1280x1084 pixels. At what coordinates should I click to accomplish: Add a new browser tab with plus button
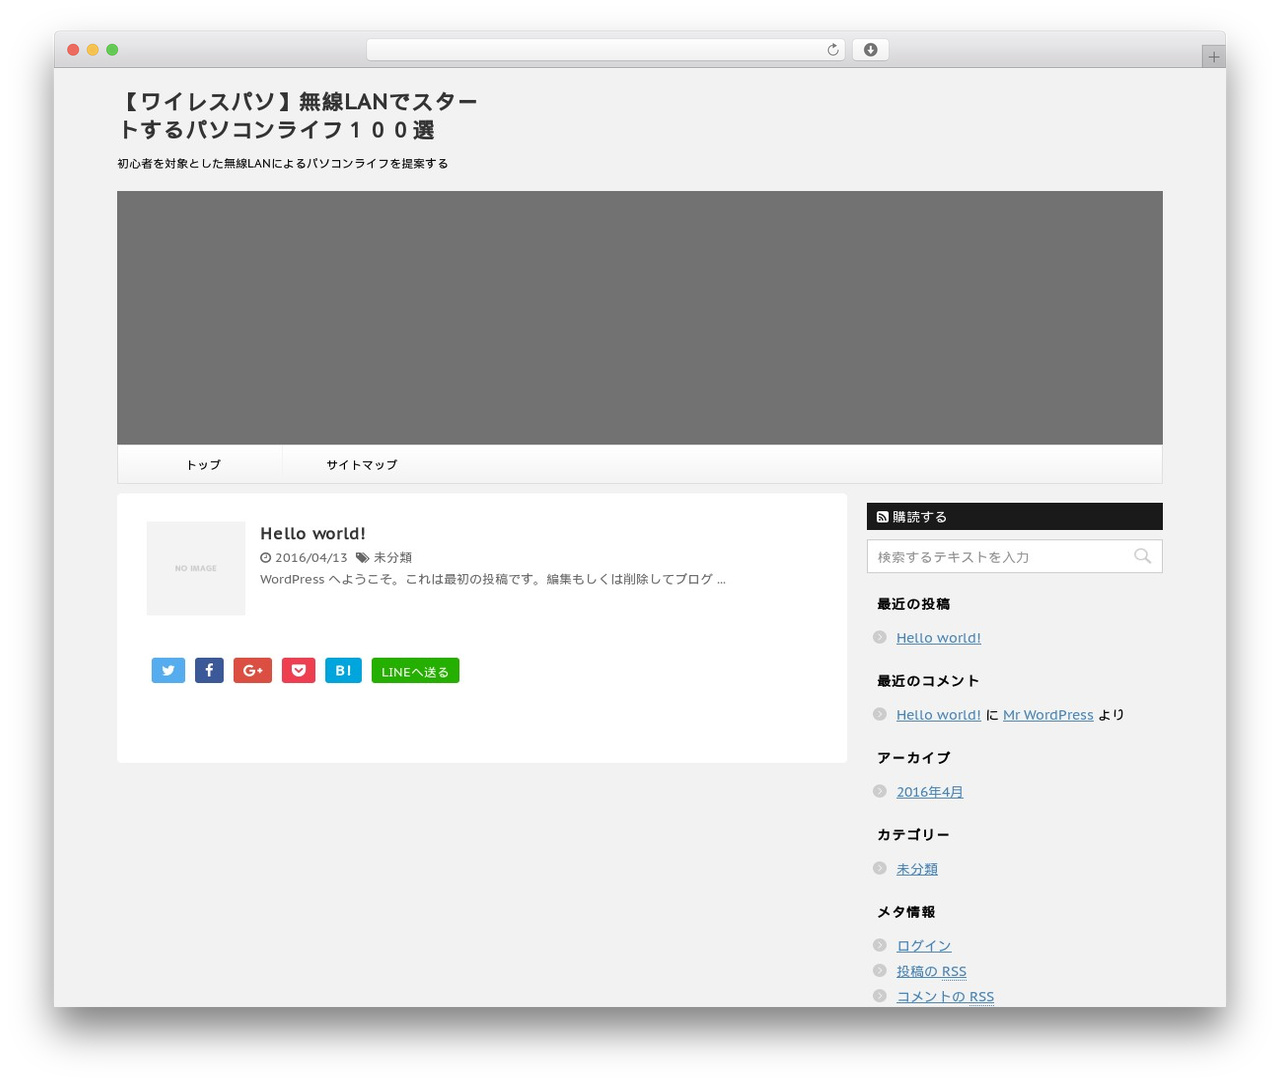(x=1214, y=57)
